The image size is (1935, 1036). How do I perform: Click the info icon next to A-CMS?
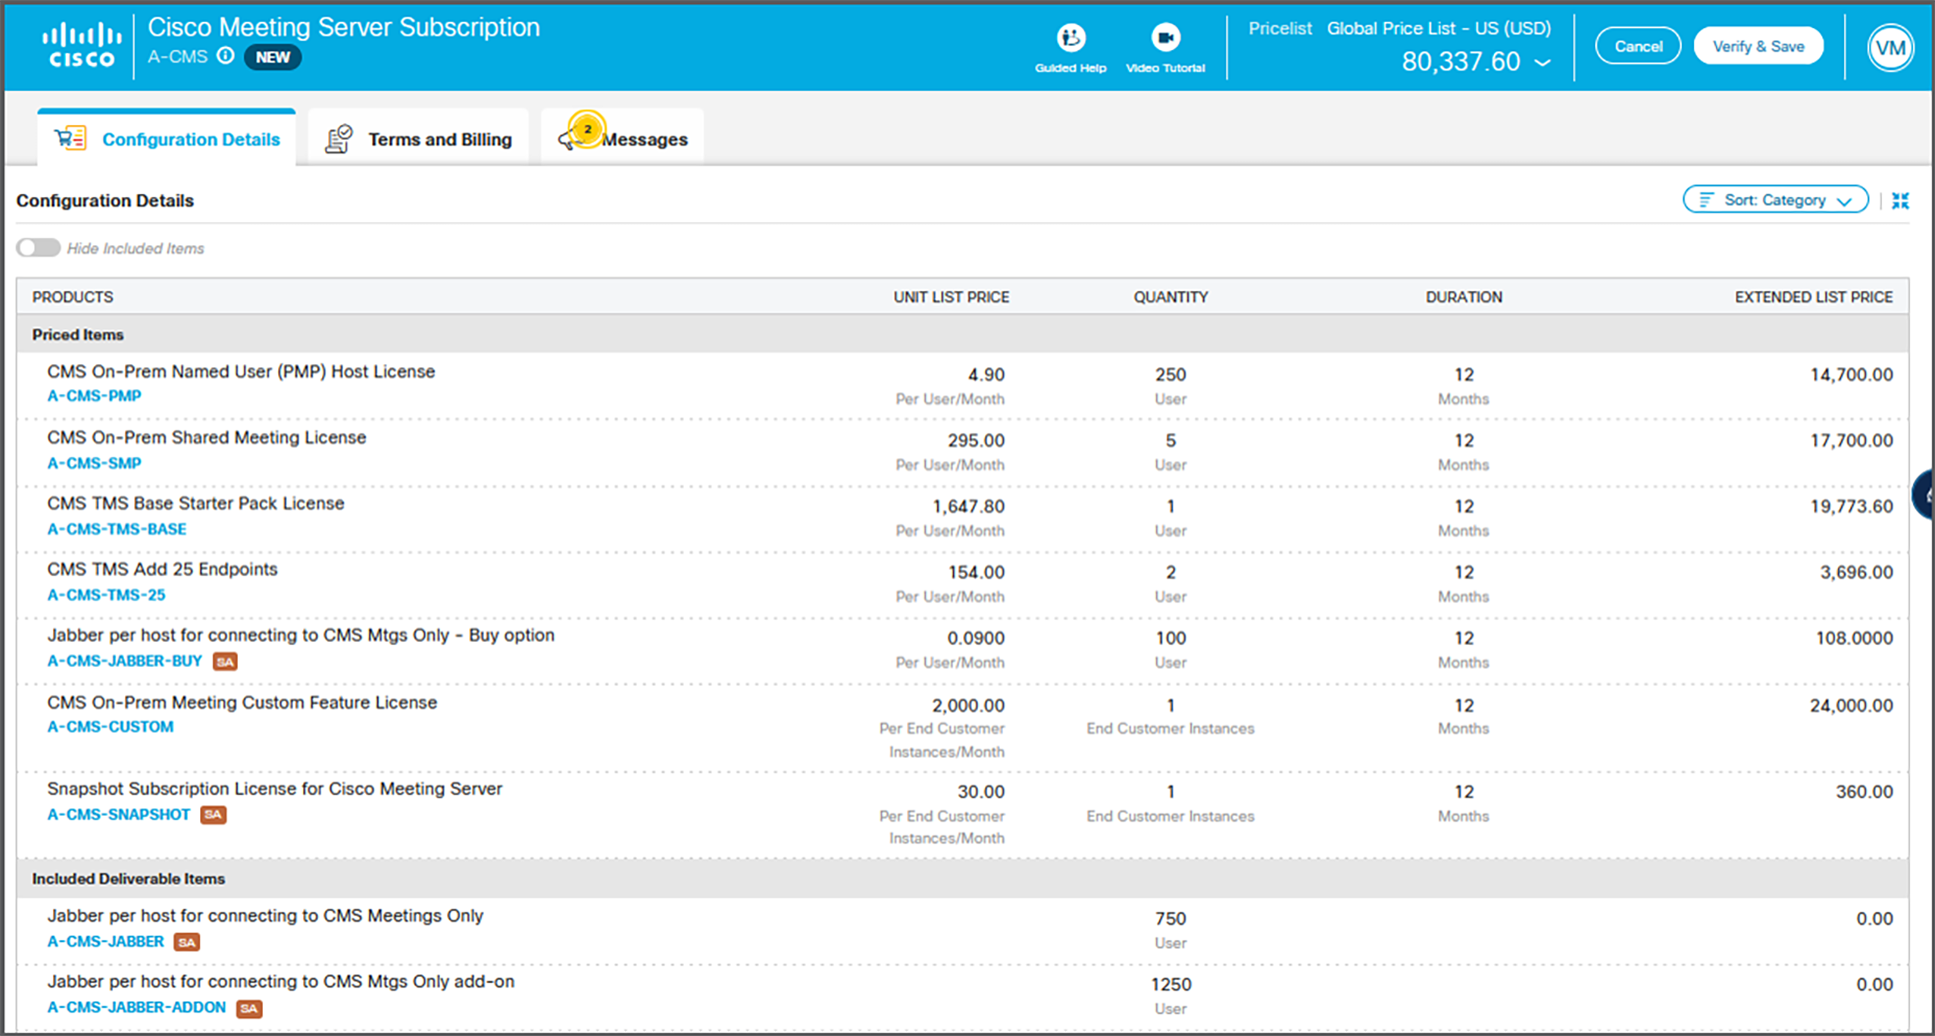(x=226, y=56)
